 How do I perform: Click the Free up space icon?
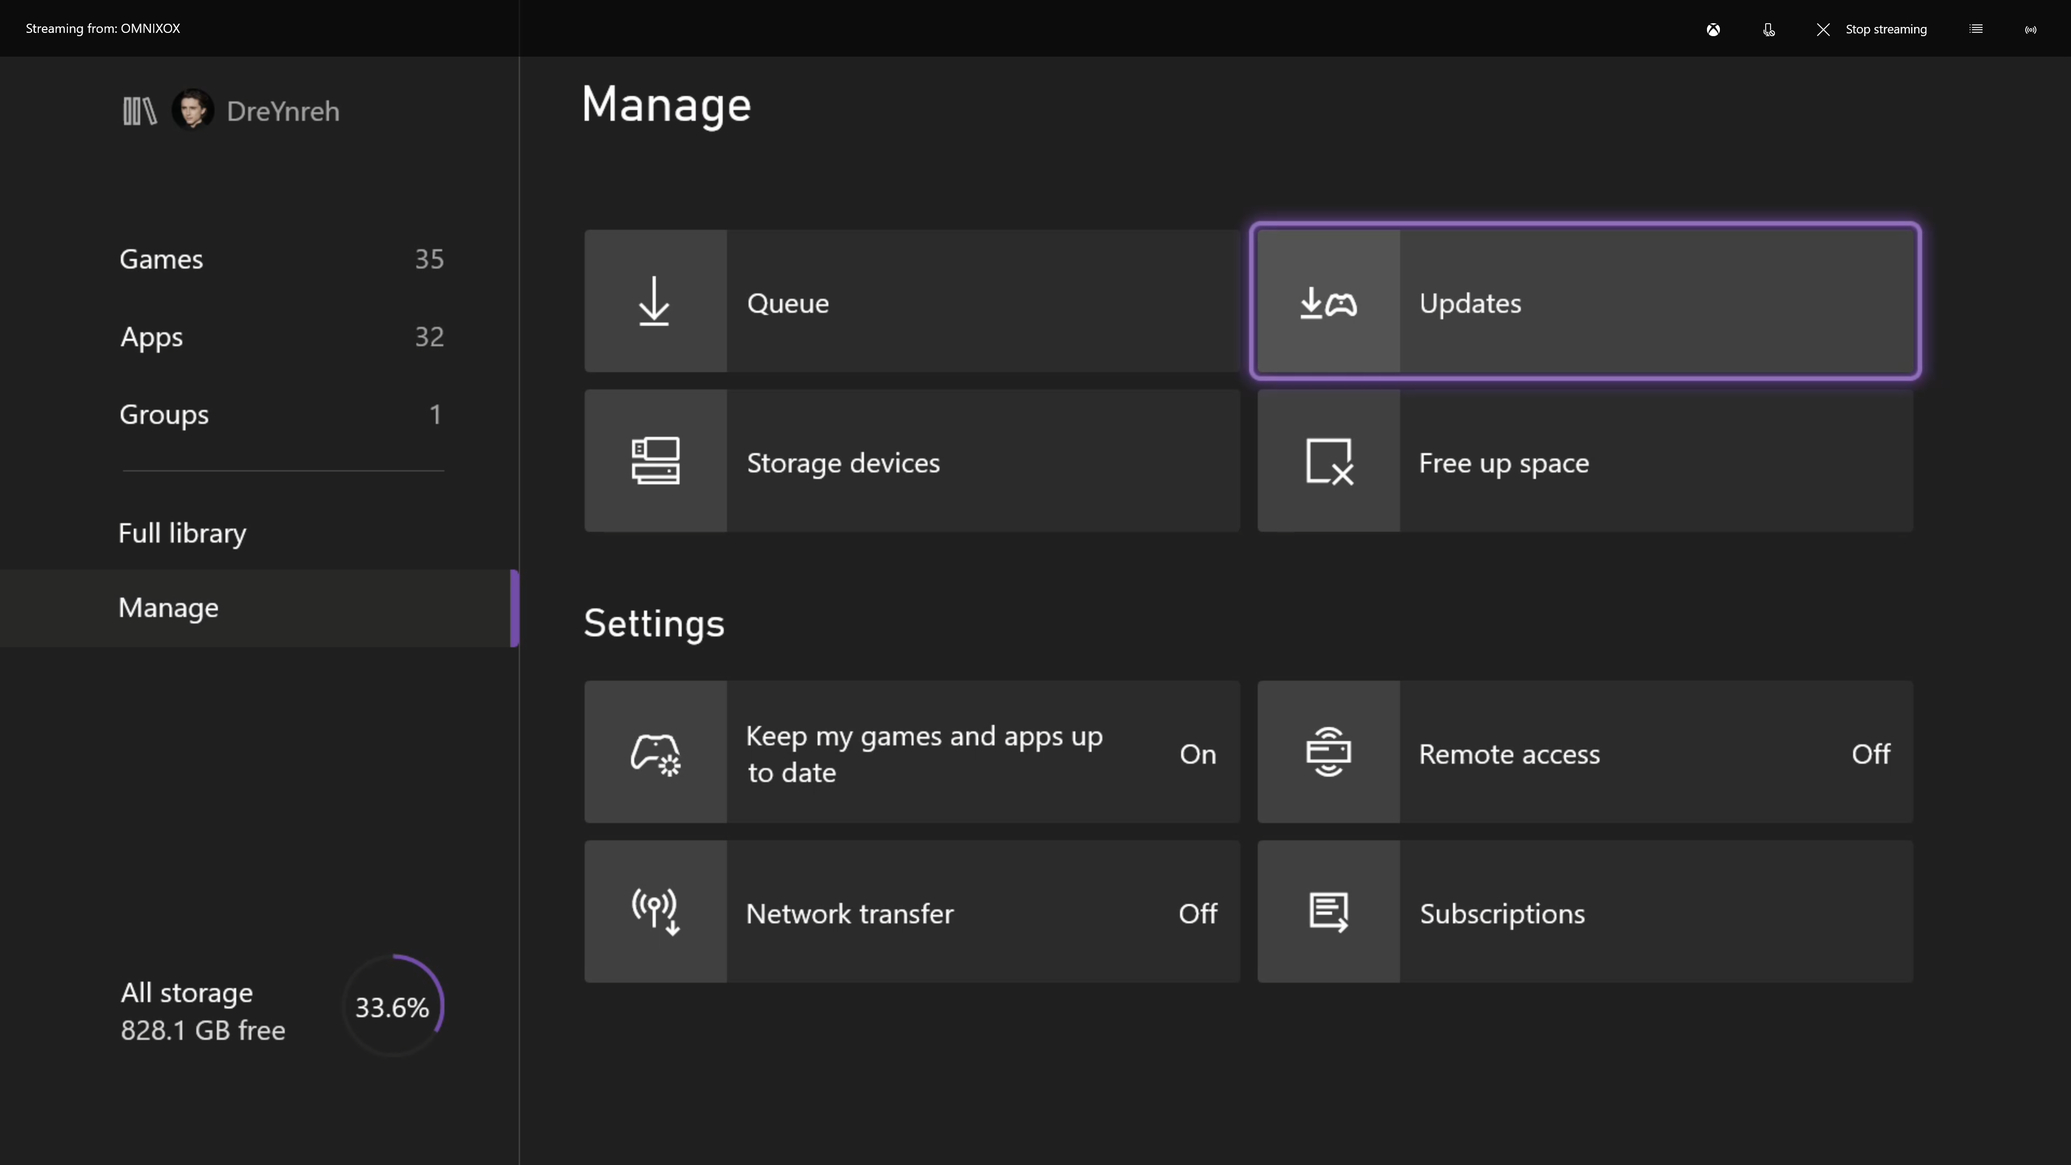click(x=1328, y=461)
